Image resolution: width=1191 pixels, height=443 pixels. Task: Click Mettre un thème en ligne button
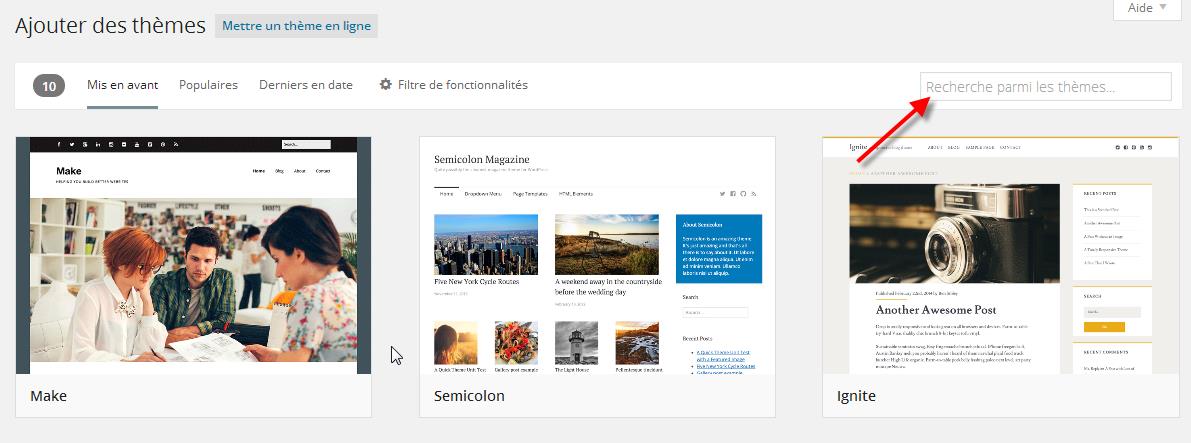[296, 26]
